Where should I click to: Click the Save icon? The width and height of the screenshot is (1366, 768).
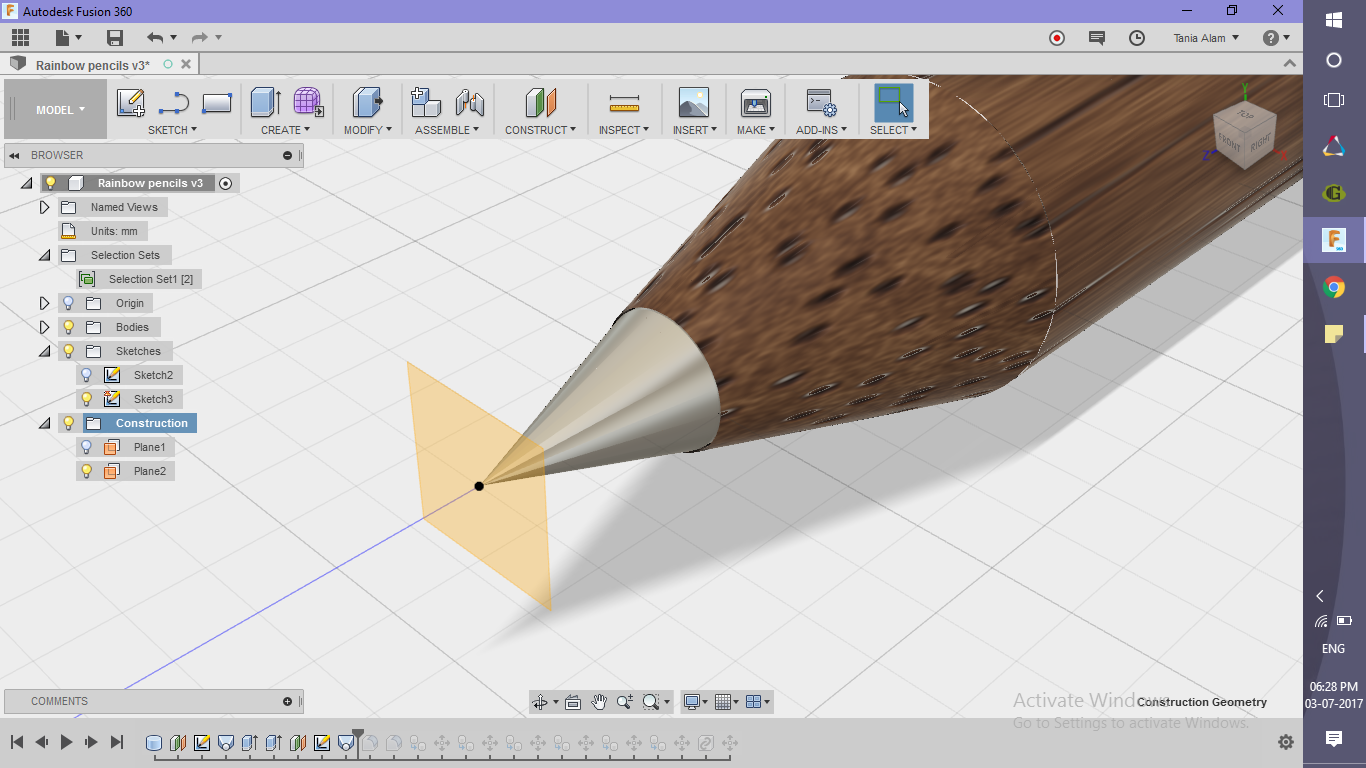(x=115, y=38)
